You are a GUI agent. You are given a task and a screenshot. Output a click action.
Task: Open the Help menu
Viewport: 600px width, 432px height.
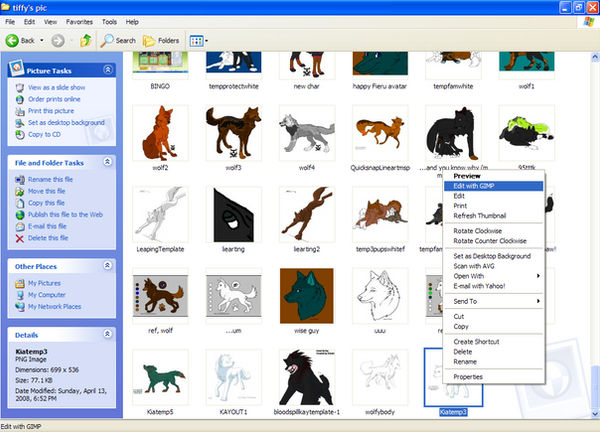coord(132,22)
